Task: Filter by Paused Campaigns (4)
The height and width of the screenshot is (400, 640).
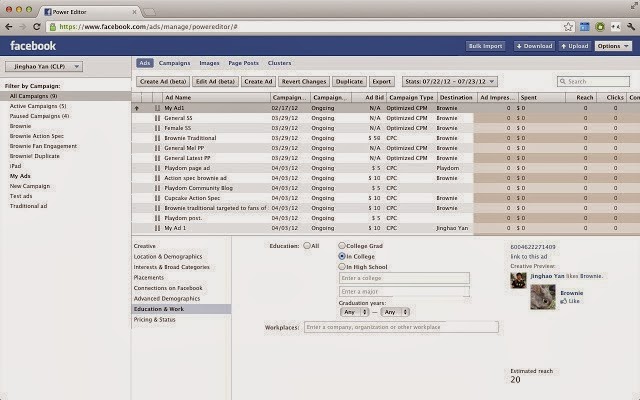Action: coord(39,116)
